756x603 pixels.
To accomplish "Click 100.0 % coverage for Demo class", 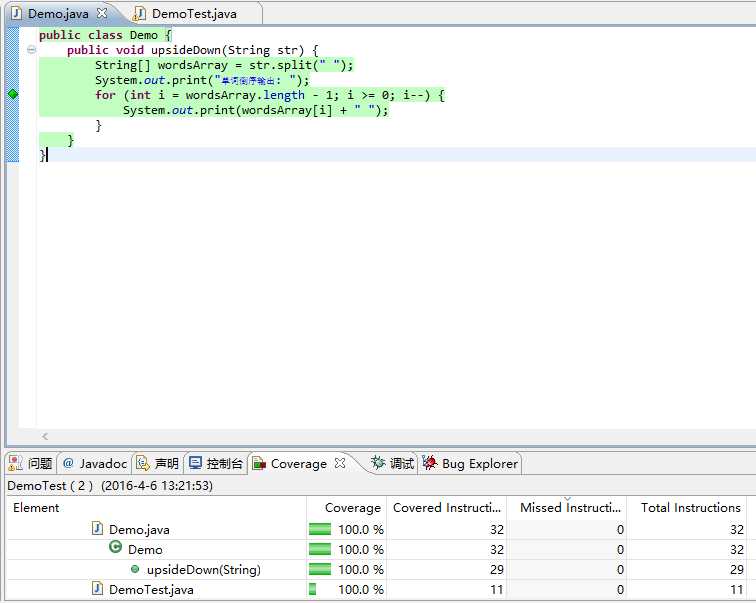I will (x=361, y=549).
